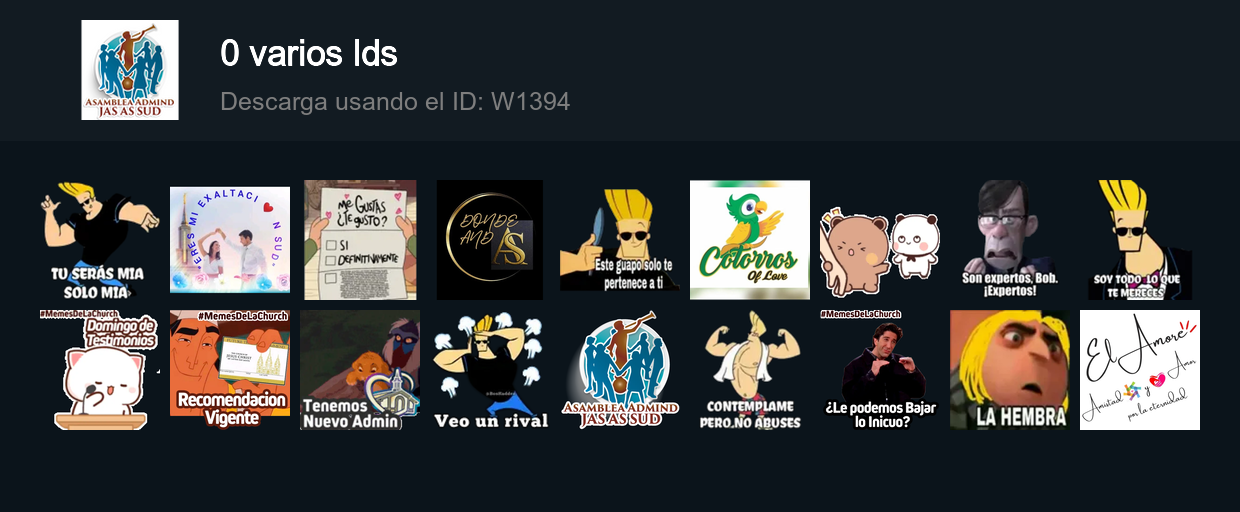Choose the '¿Le podemos bajar lo inicuo?' sticker
Image resolution: width=1240 pixels, height=512 pixels.
tap(880, 370)
